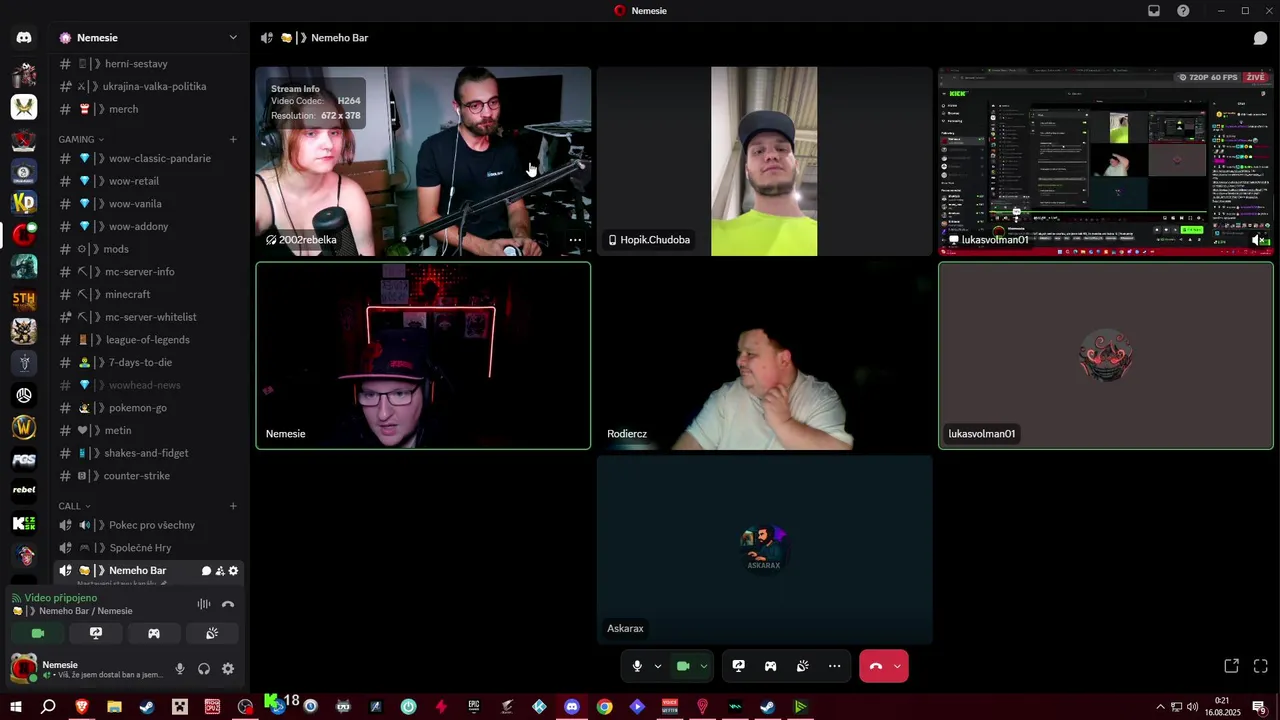This screenshot has width=1280, height=720.
Task: Open noise suppression waveform icon
Action: coord(204,604)
